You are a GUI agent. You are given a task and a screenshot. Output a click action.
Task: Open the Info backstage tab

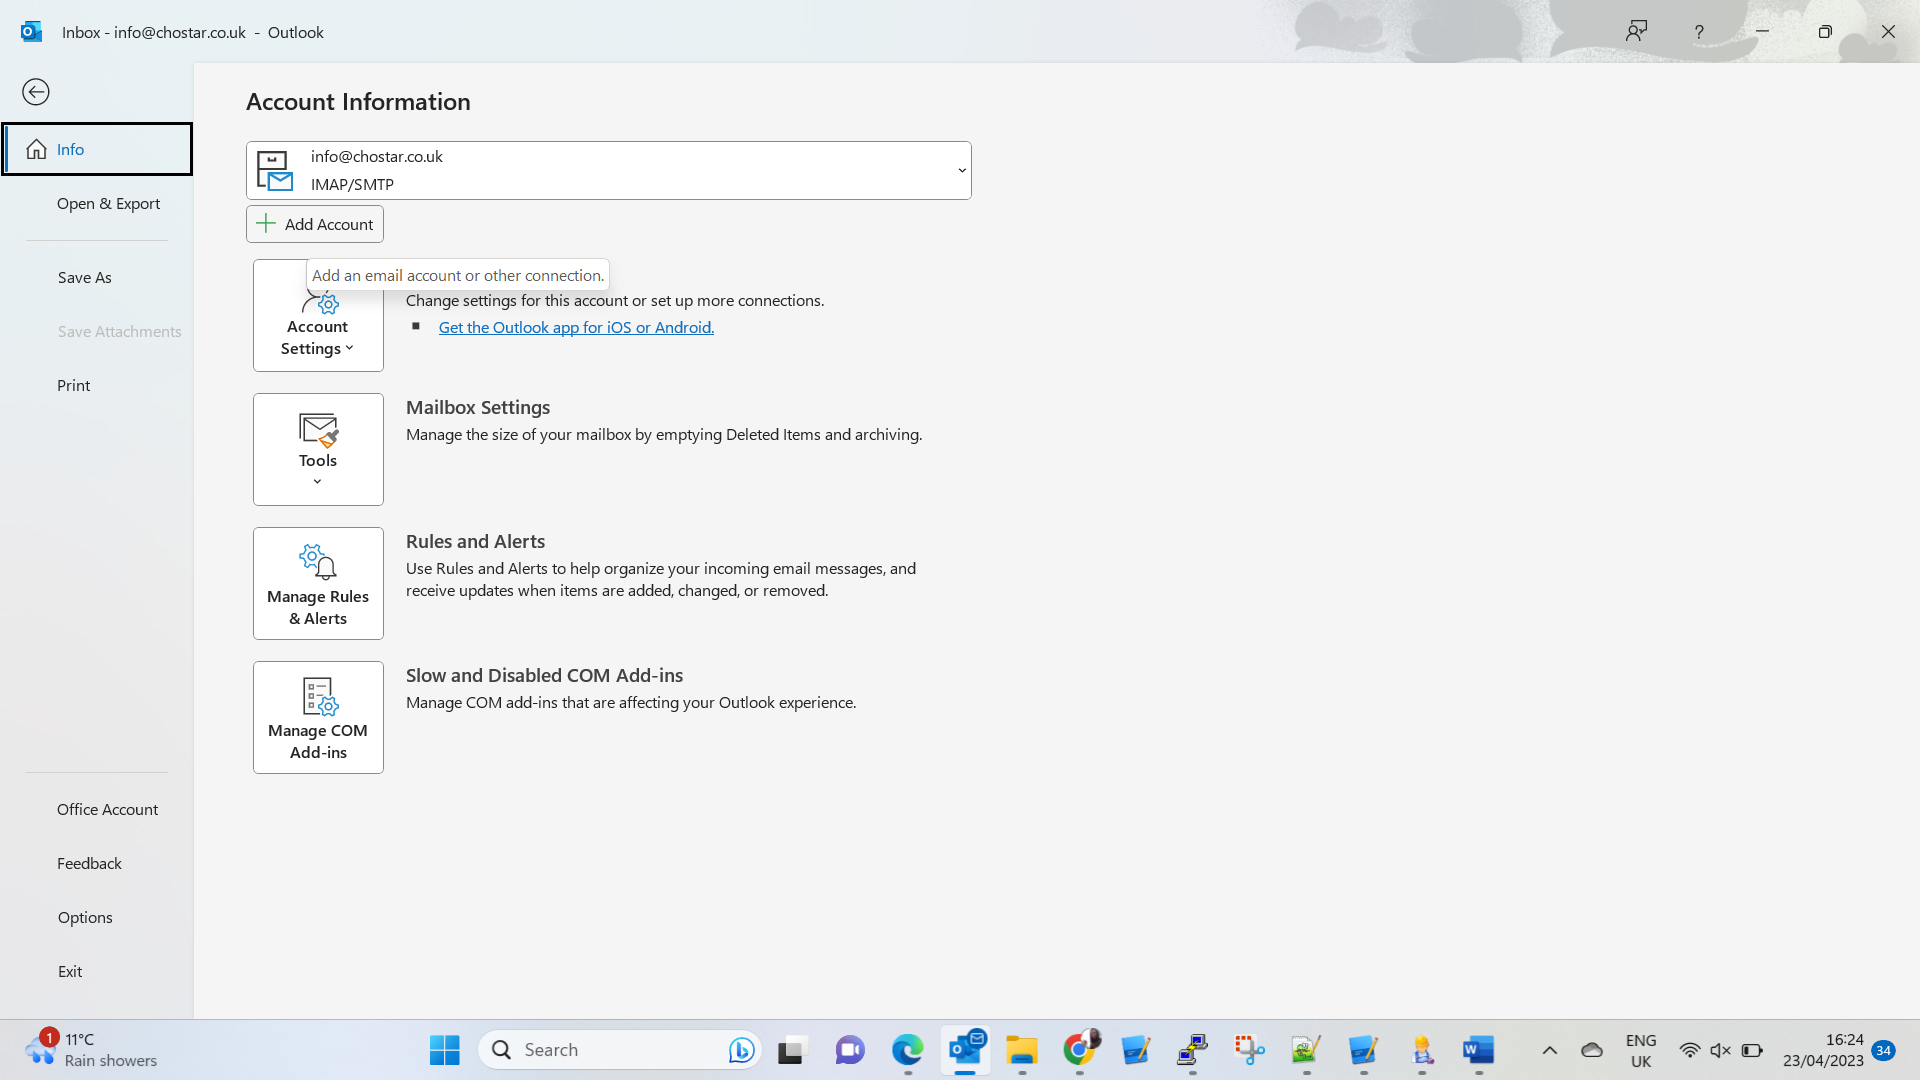point(97,149)
